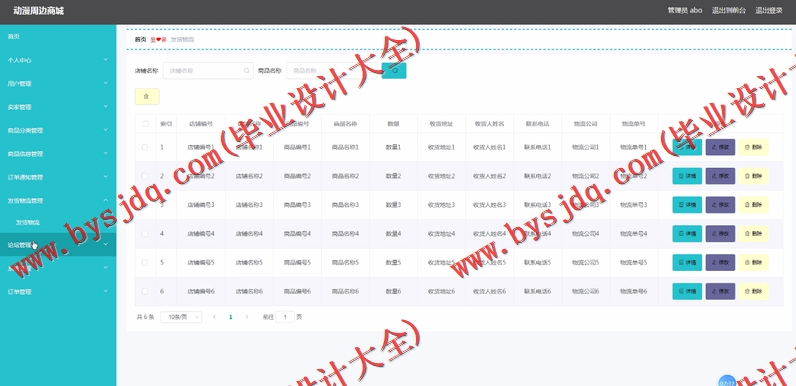This screenshot has height=386, width=796.
Task: Check the checkbox for row 6
Action: (145, 292)
